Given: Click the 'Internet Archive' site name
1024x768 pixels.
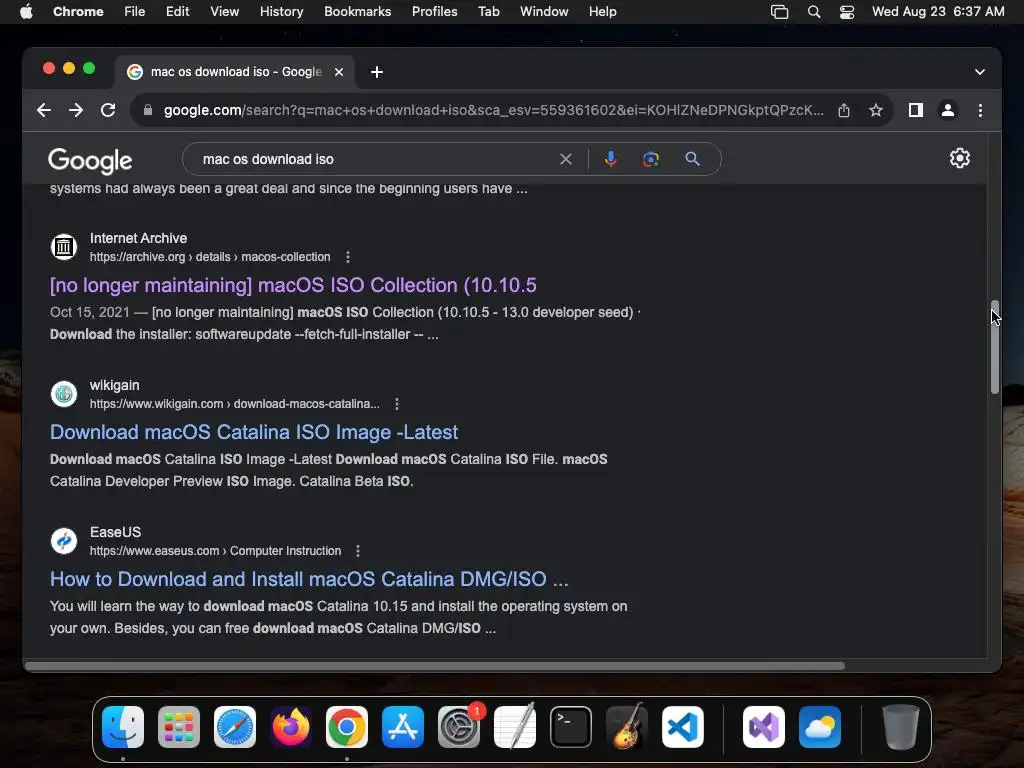Looking at the screenshot, I should point(138,238).
